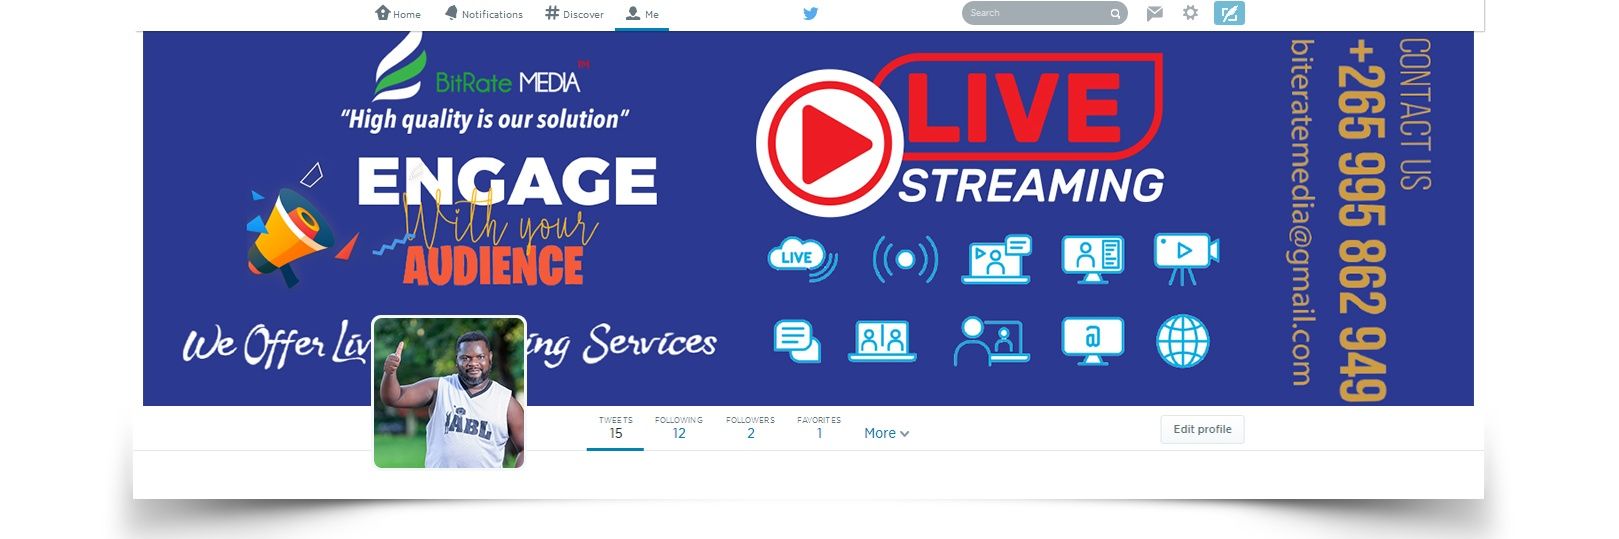This screenshot has height=539, width=1619.
Task: Click the chat bubbles icon
Action: (x=797, y=342)
